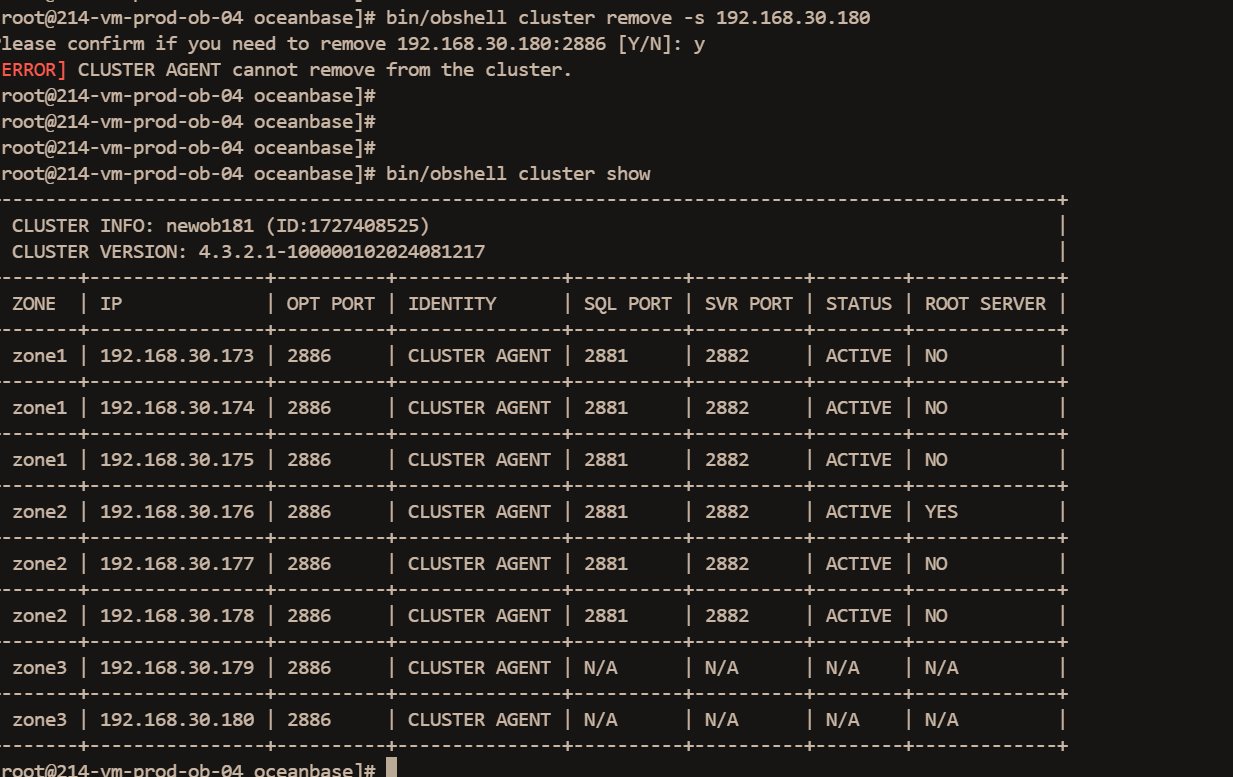Click the IP address 192.168.30.176
The height and width of the screenshot is (777, 1233).
(x=177, y=511)
